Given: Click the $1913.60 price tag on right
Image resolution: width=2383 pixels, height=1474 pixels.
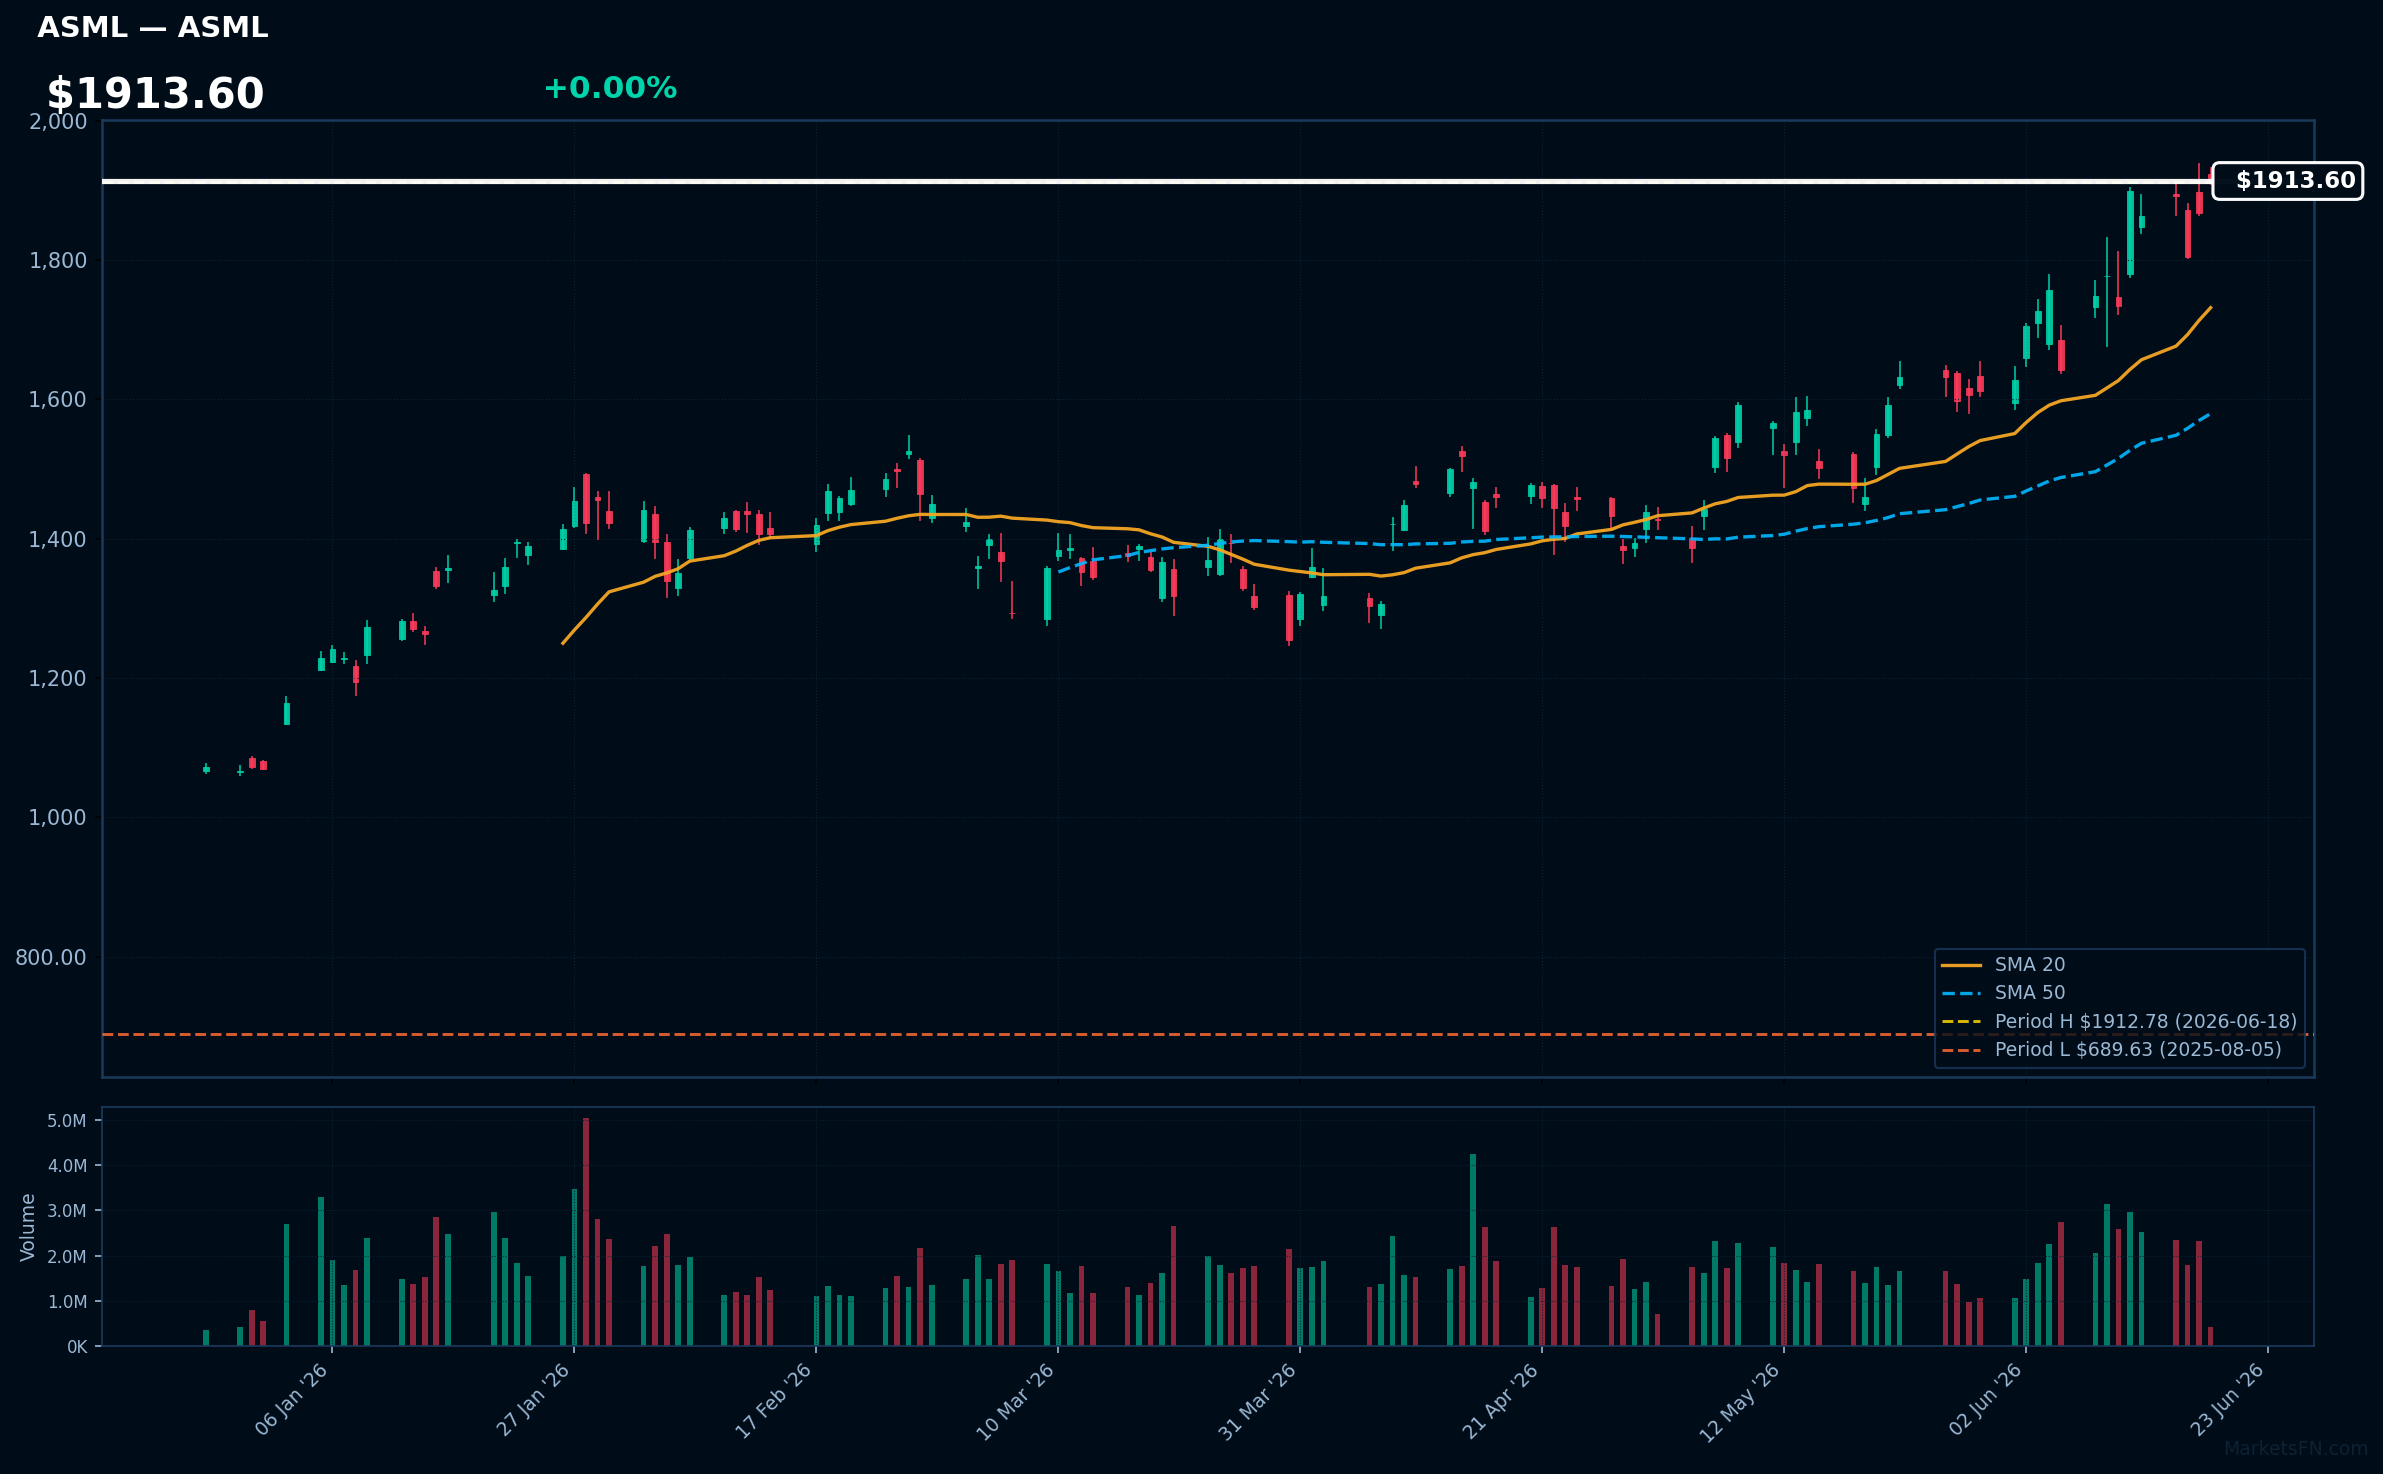Looking at the screenshot, I should click(x=2287, y=181).
